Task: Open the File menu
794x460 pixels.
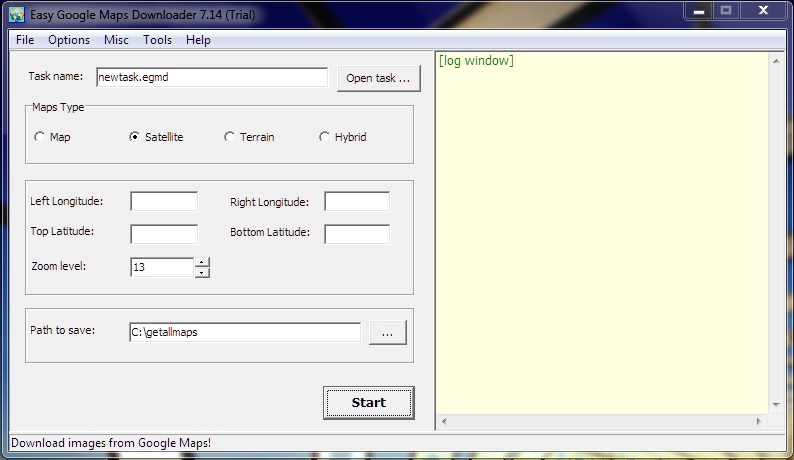Action: pos(25,40)
